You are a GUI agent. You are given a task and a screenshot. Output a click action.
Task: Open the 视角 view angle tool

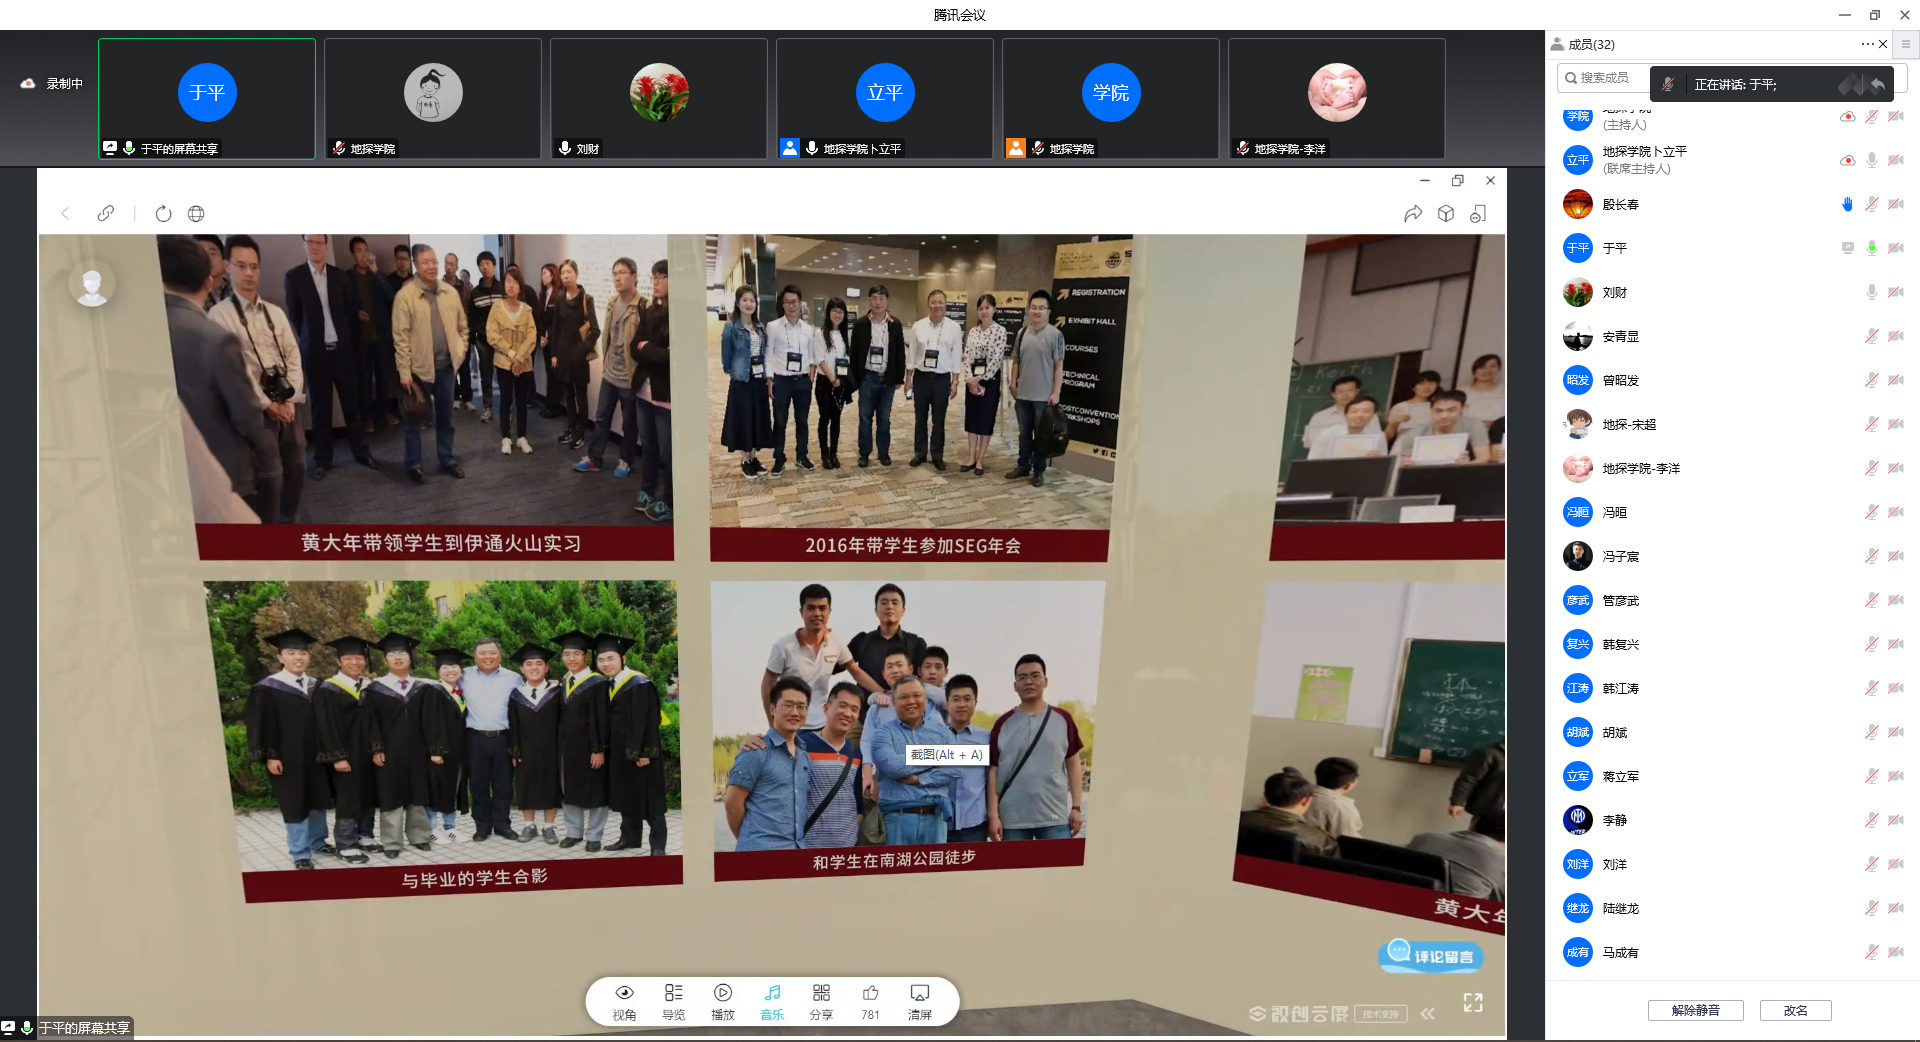624,1001
